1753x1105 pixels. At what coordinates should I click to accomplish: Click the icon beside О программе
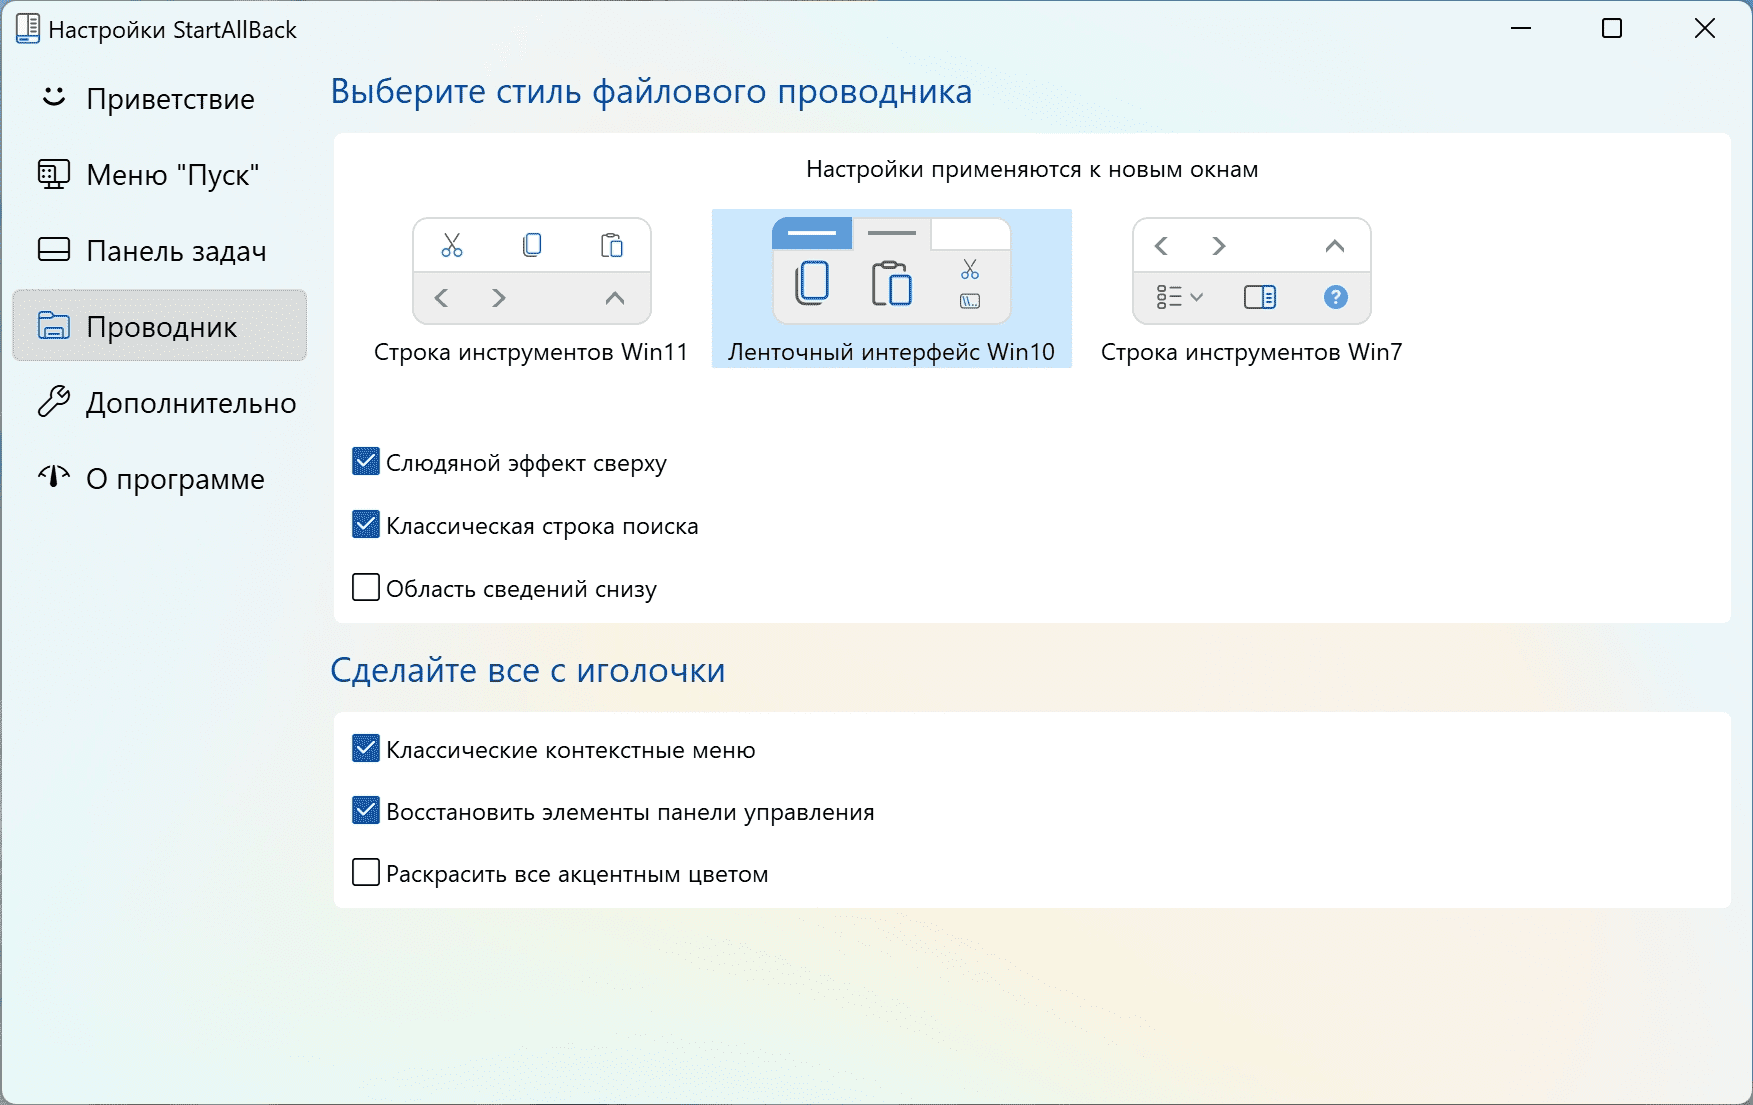pos(54,476)
